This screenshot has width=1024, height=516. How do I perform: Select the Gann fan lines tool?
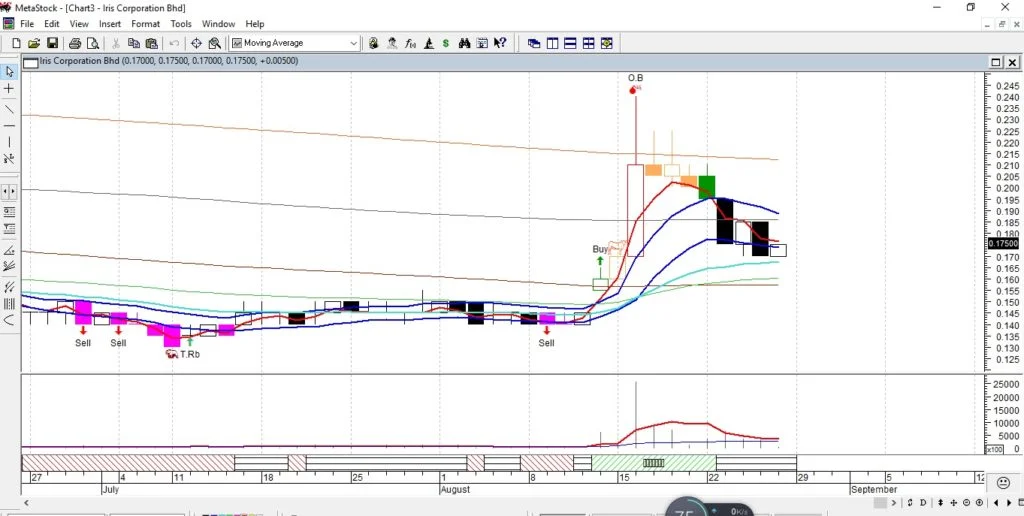9,266
